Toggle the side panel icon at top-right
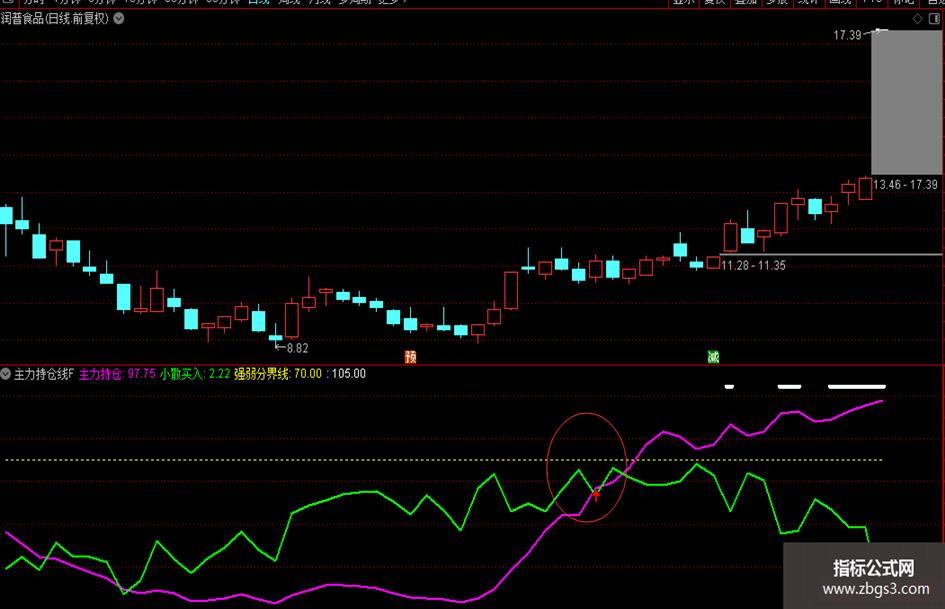 (934, 19)
